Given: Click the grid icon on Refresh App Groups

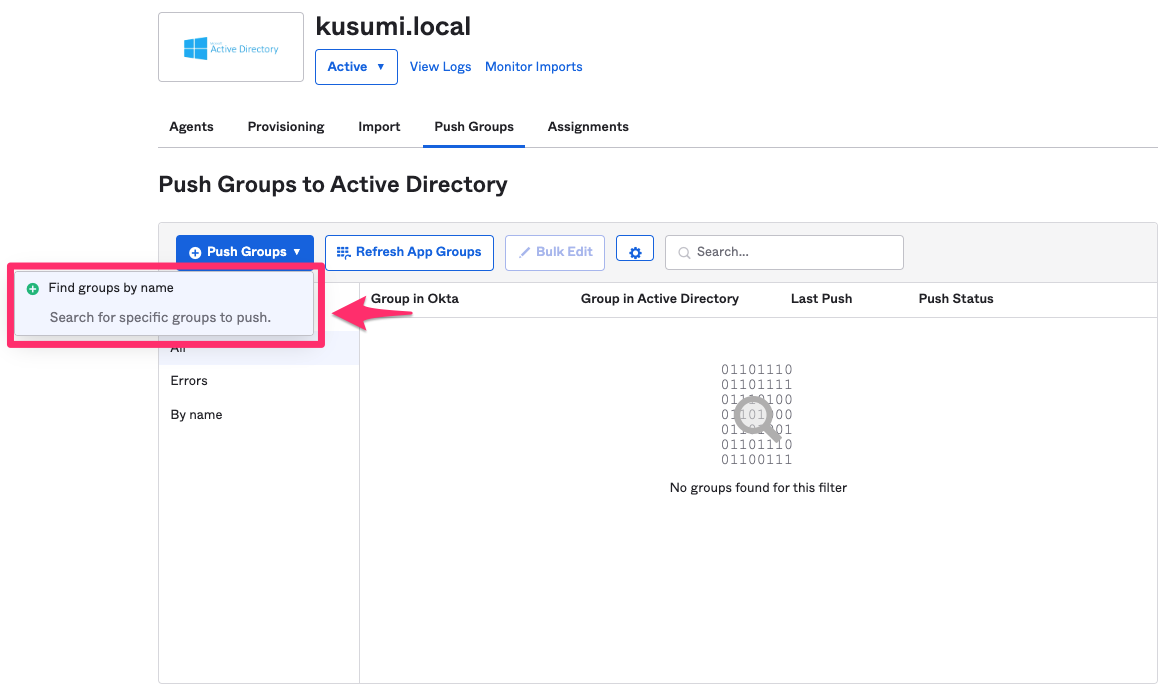Looking at the screenshot, I should click(341, 252).
